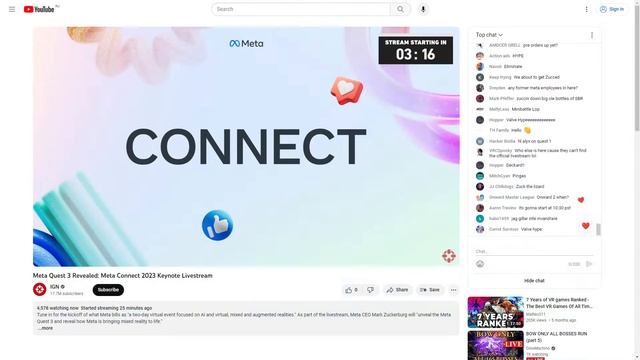Viewport: 640px width, 360px height.
Task: Click '4,576 watching now' text
Action: [x=58, y=308]
